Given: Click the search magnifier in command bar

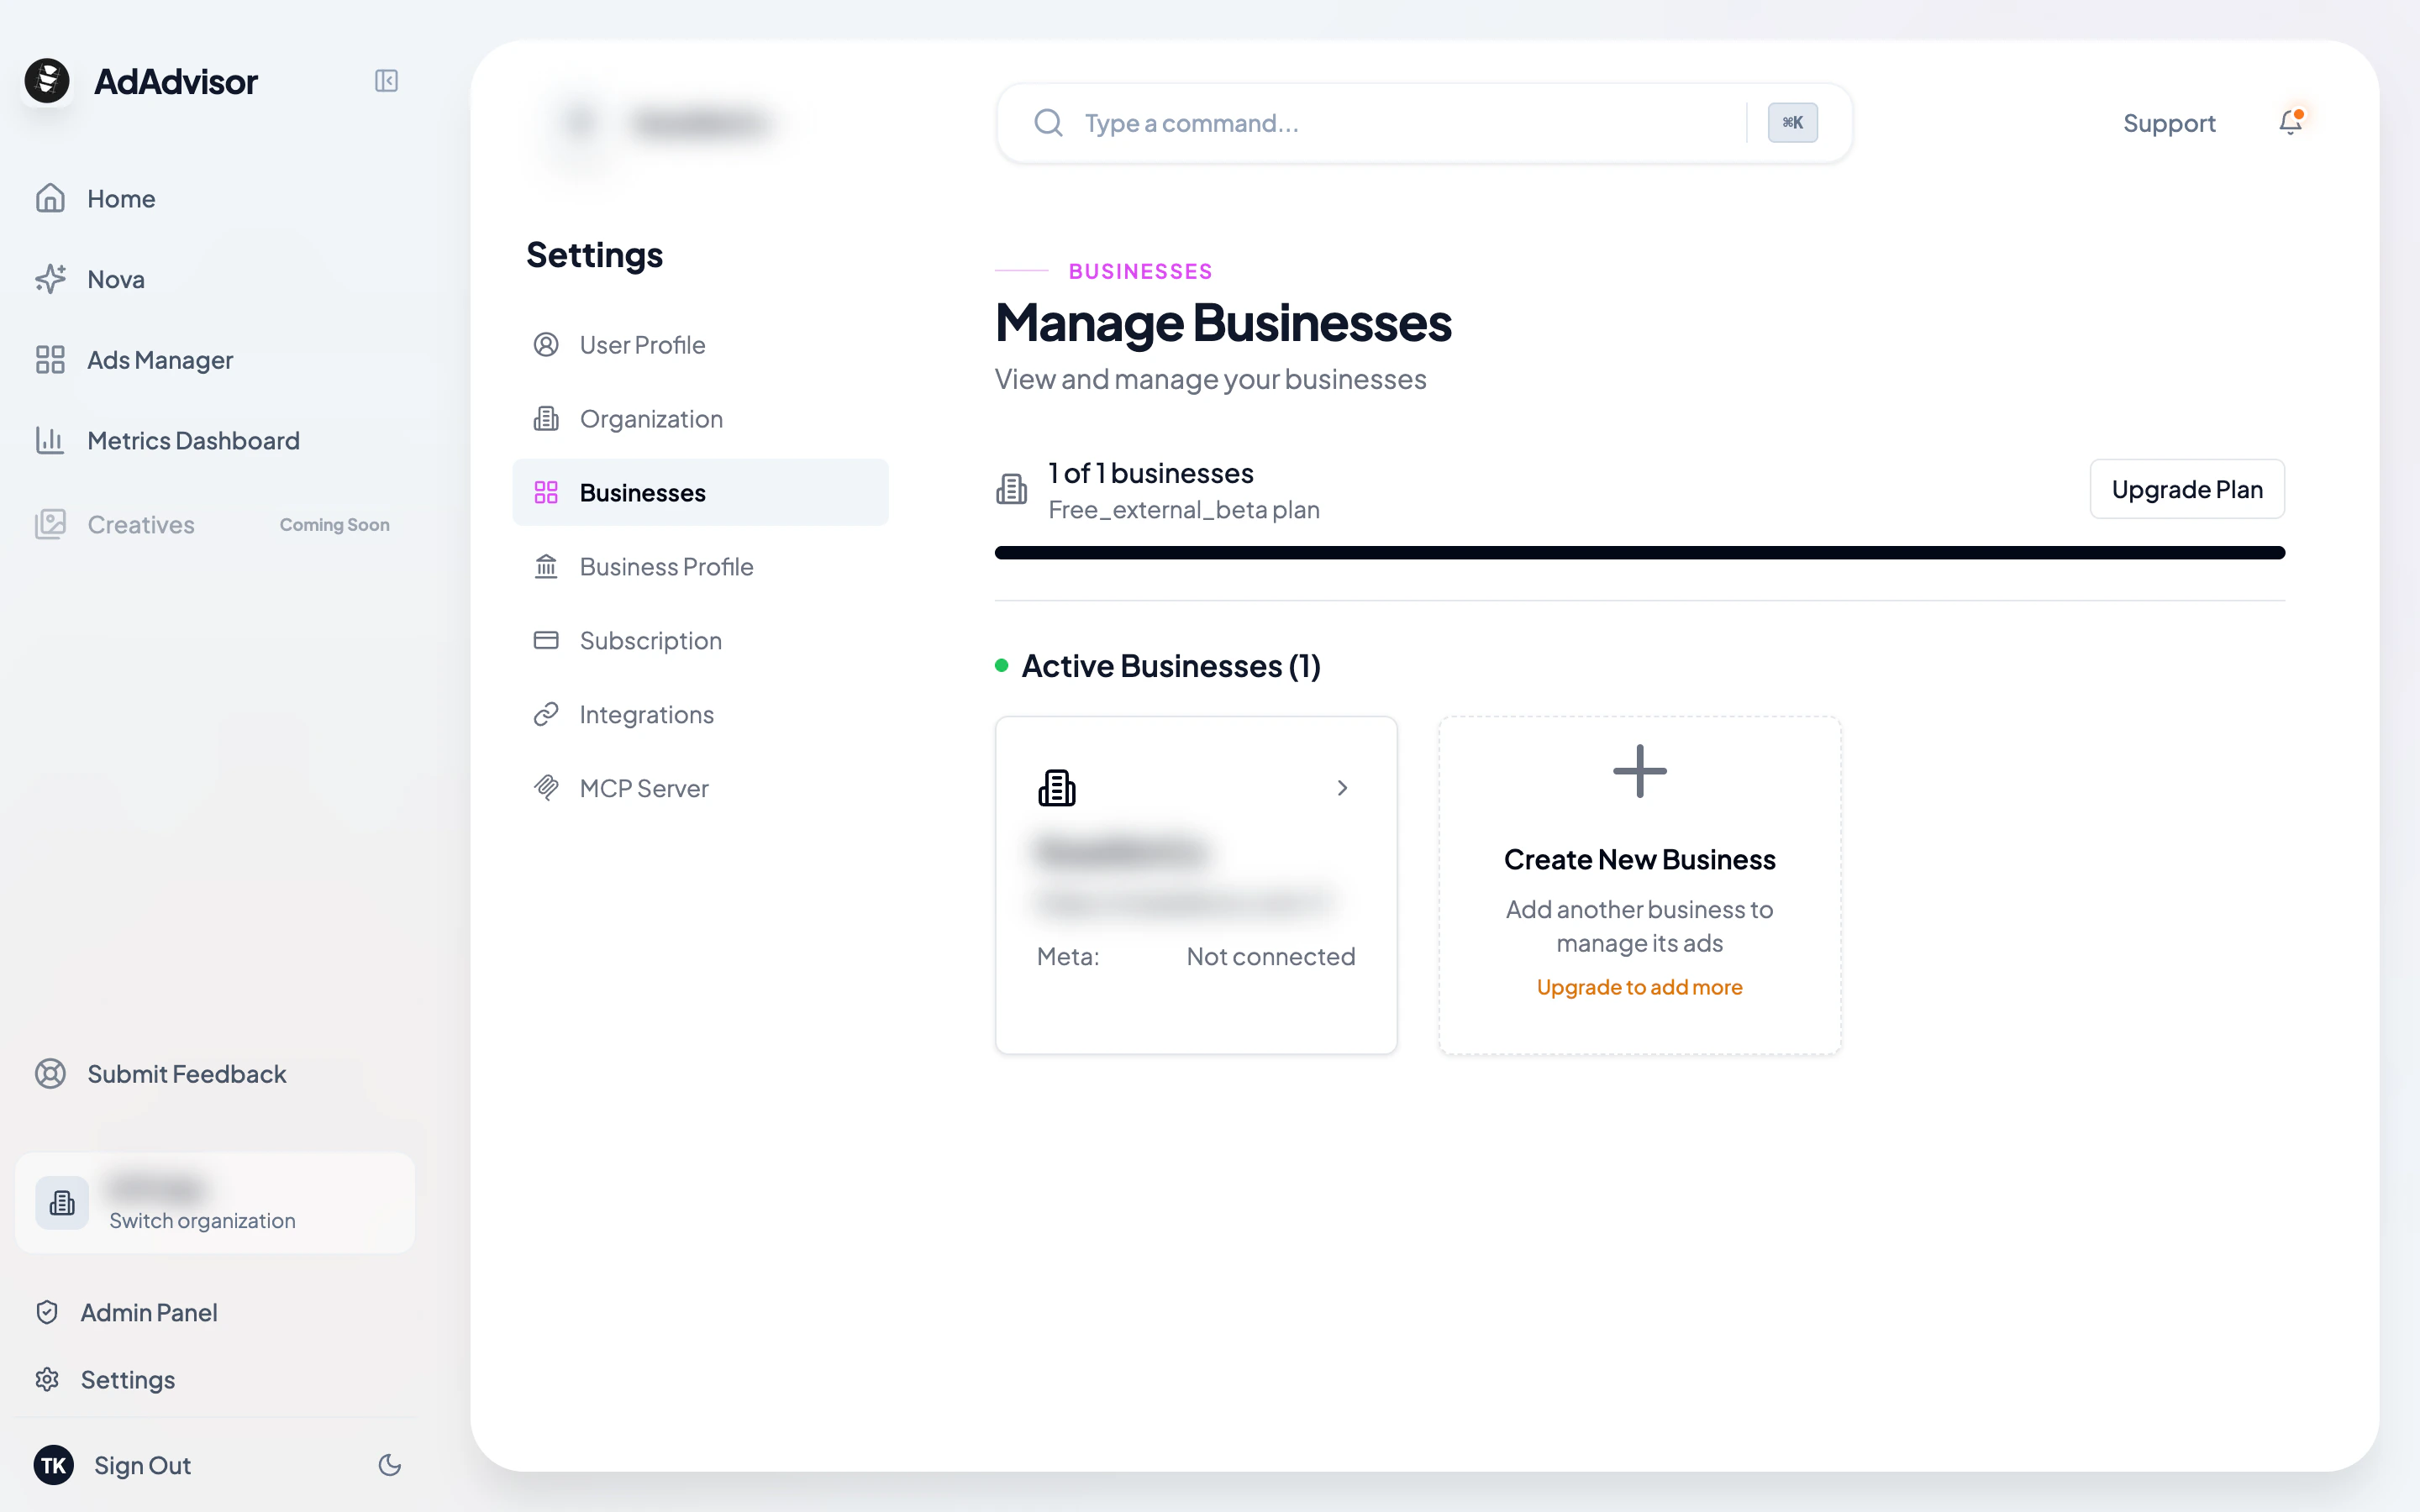Looking at the screenshot, I should pyautogui.click(x=1047, y=122).
